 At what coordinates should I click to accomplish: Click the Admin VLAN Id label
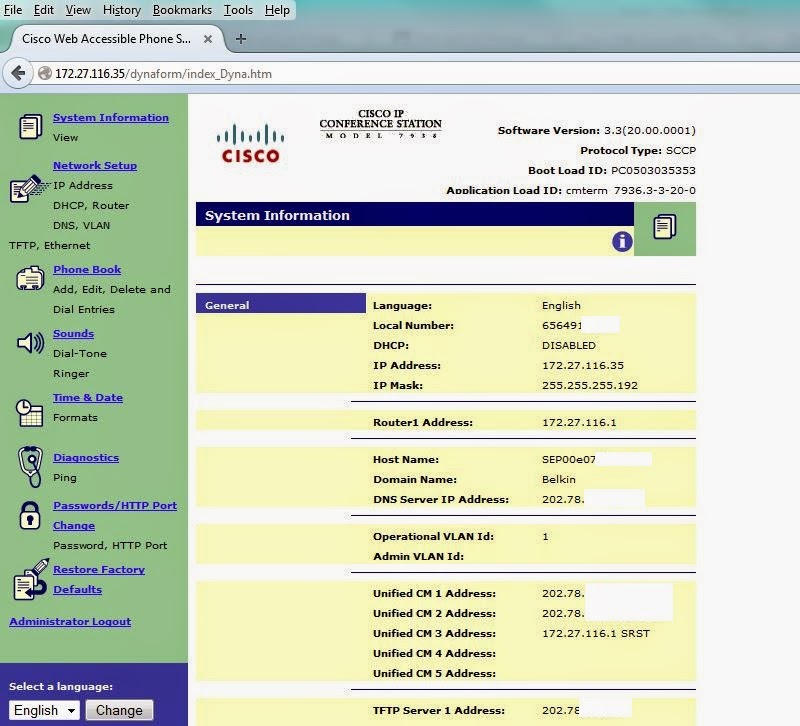tap(418, 556)
